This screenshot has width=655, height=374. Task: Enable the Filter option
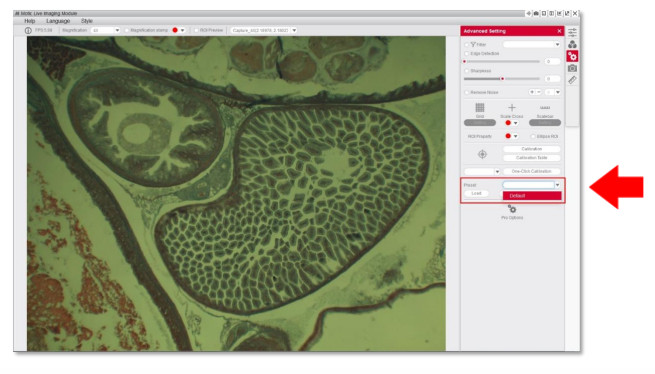(467, 45)
